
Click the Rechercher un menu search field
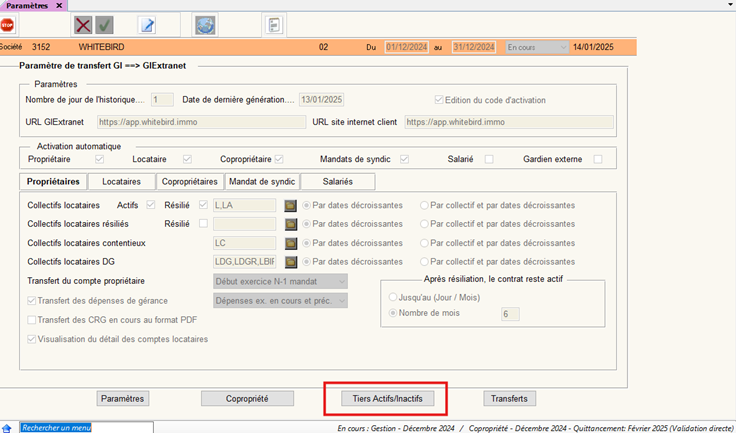pos(86,427)
